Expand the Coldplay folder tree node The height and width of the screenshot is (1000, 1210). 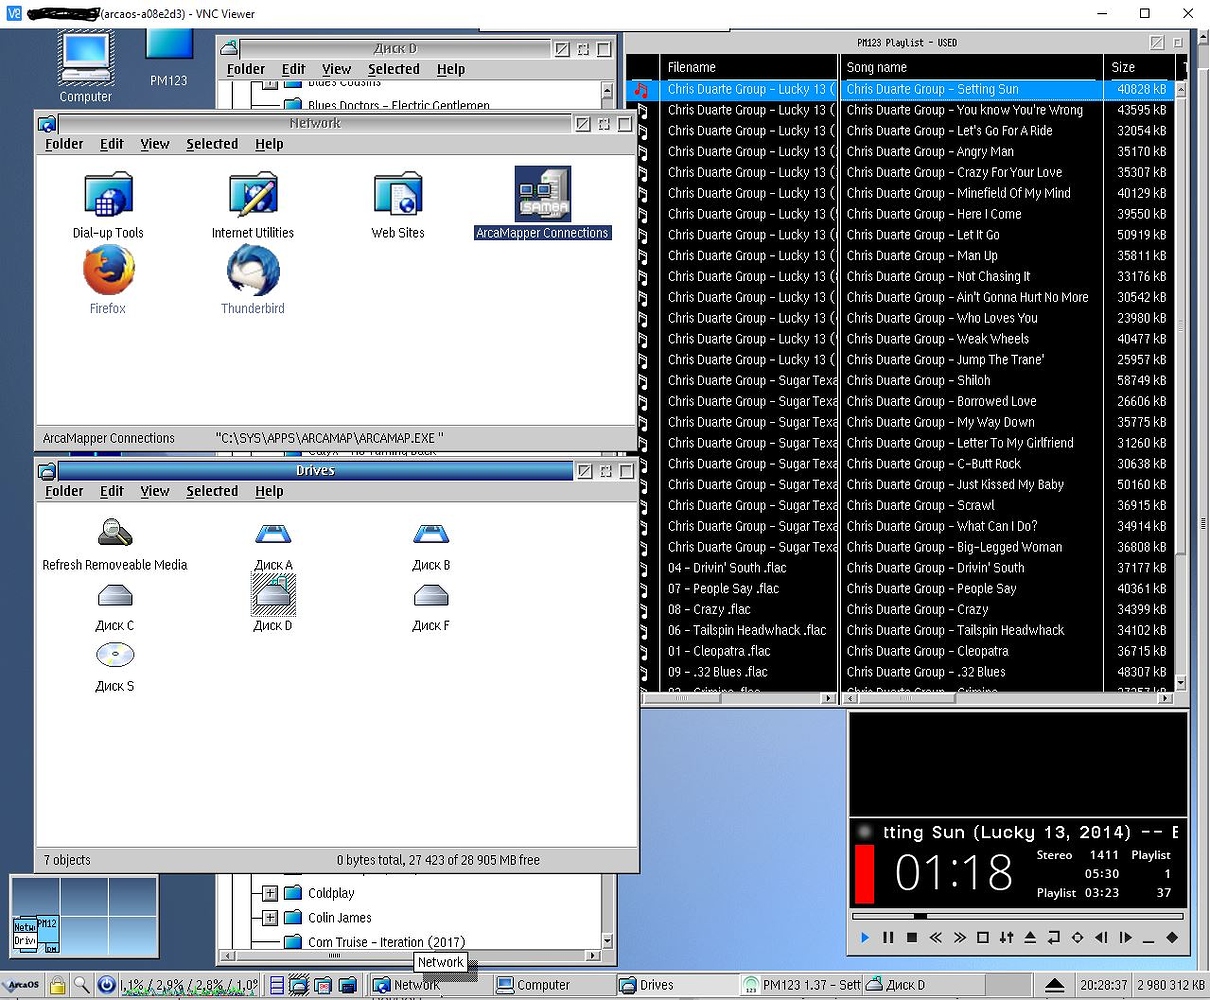click(270, 893)
